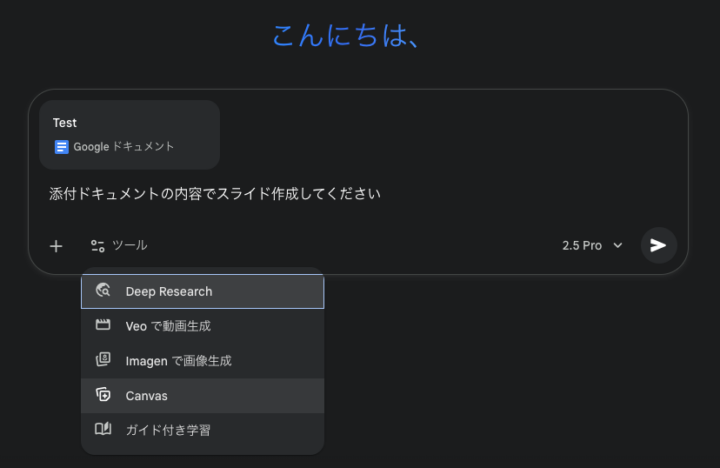Click the tools sliders icon
This screenshot has height=468, width=720.
(x=97, y=246)
